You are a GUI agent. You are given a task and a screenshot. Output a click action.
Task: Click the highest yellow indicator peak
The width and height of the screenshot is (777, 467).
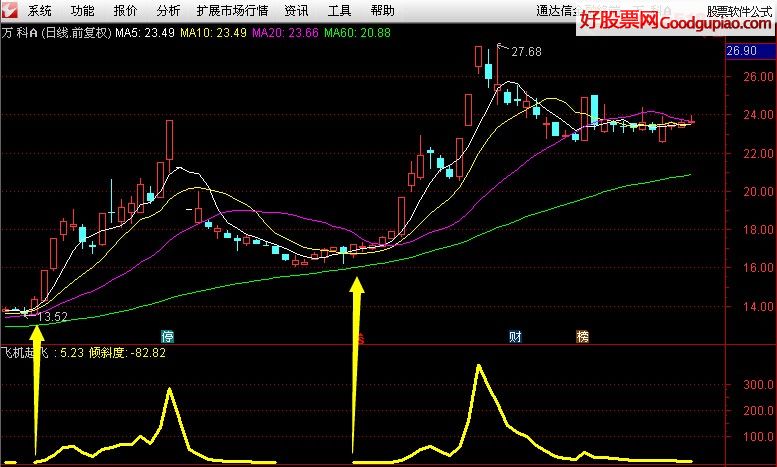coord(479,365)
